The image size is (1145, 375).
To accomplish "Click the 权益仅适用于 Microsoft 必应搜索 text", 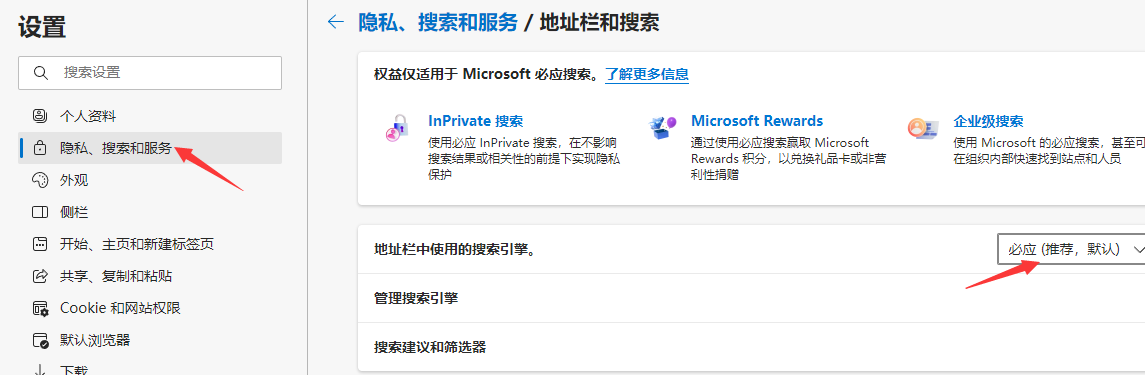I will [x=486, y=74].
